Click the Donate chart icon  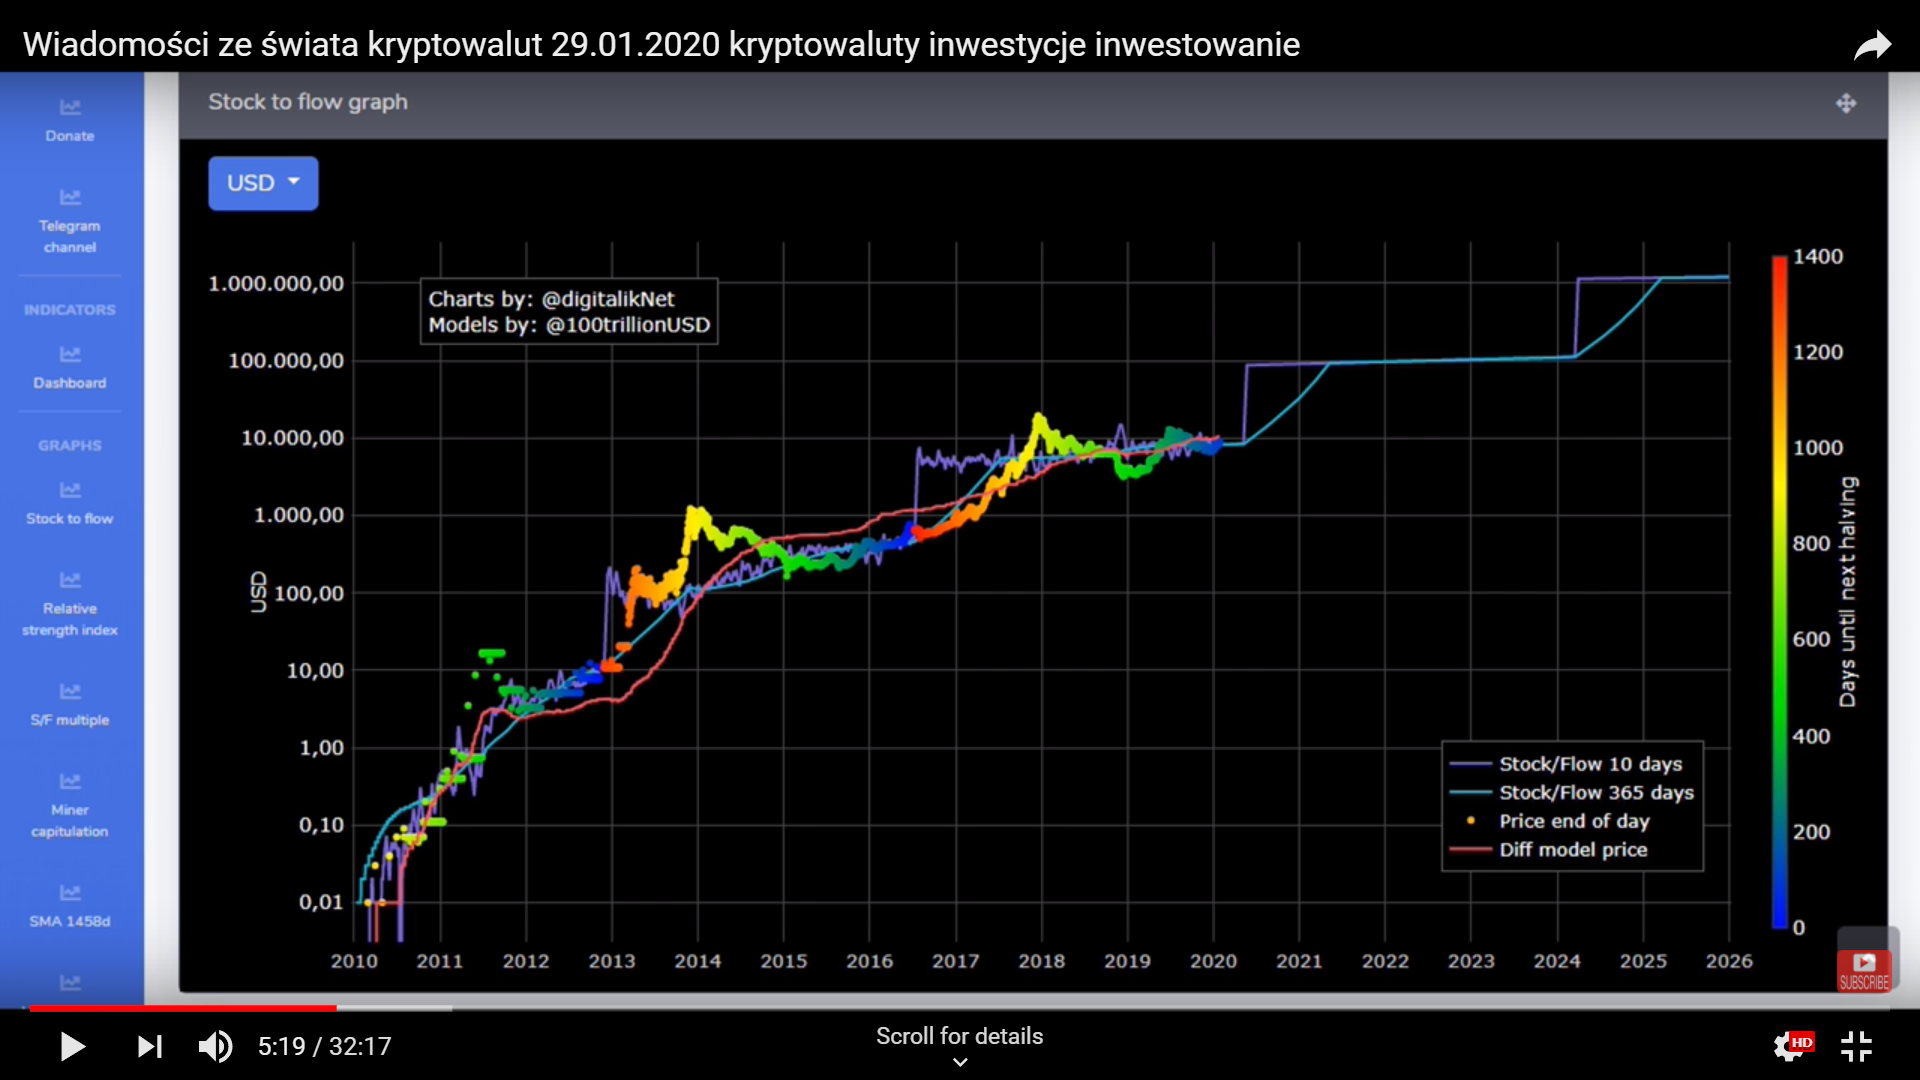(70, 107)
